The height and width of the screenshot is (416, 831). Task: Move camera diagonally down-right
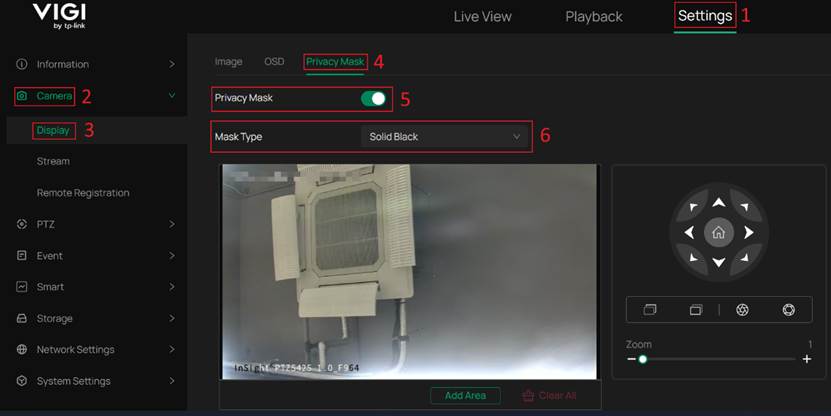[x=744, y=258]
